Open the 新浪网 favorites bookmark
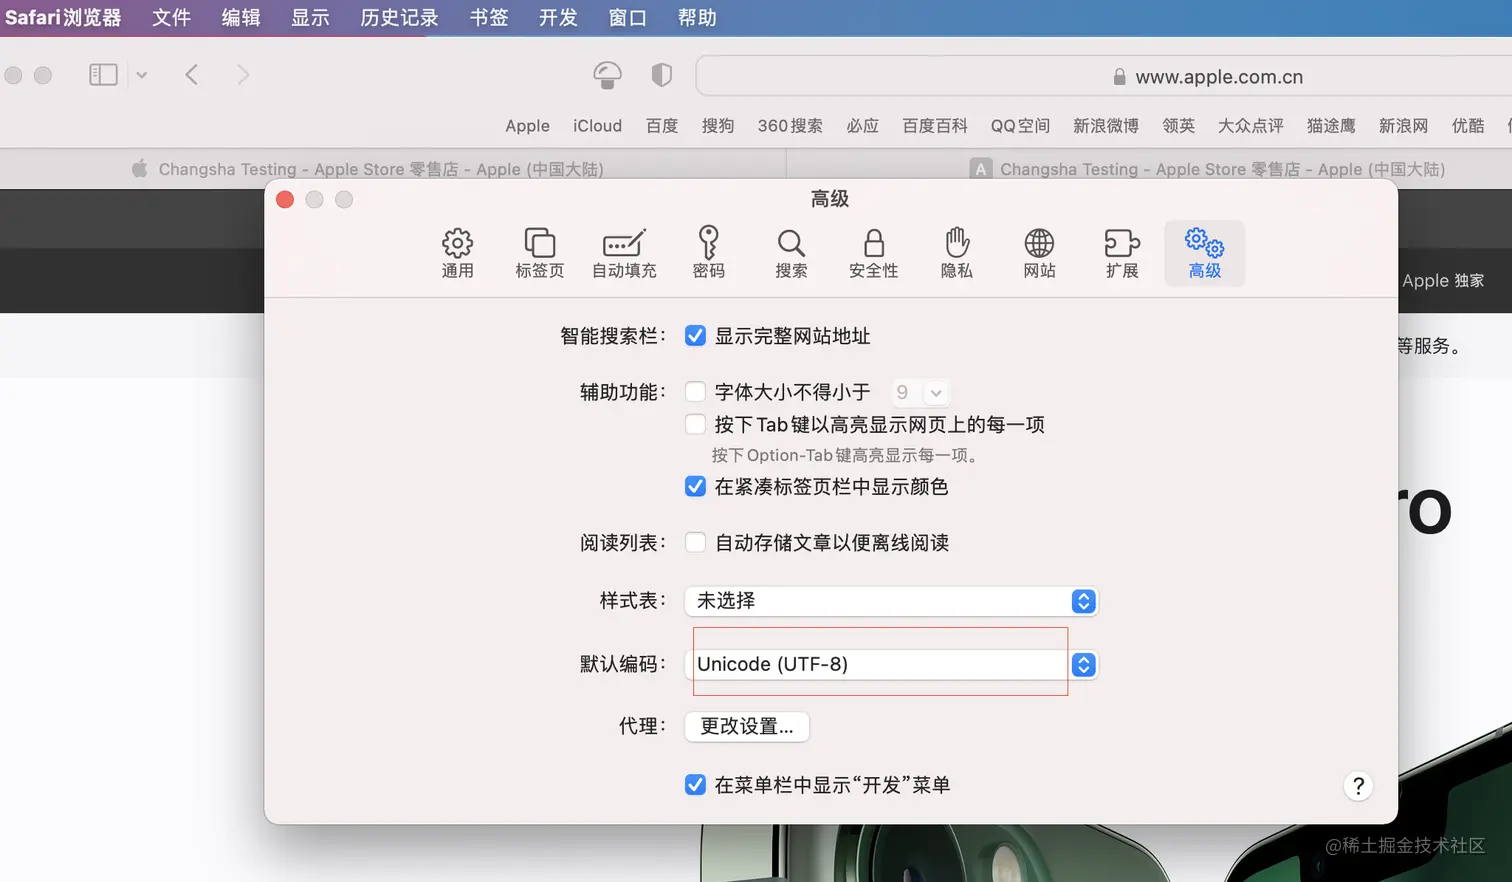The height and width of the screenshot is (882, 1512). (1404, 126)
